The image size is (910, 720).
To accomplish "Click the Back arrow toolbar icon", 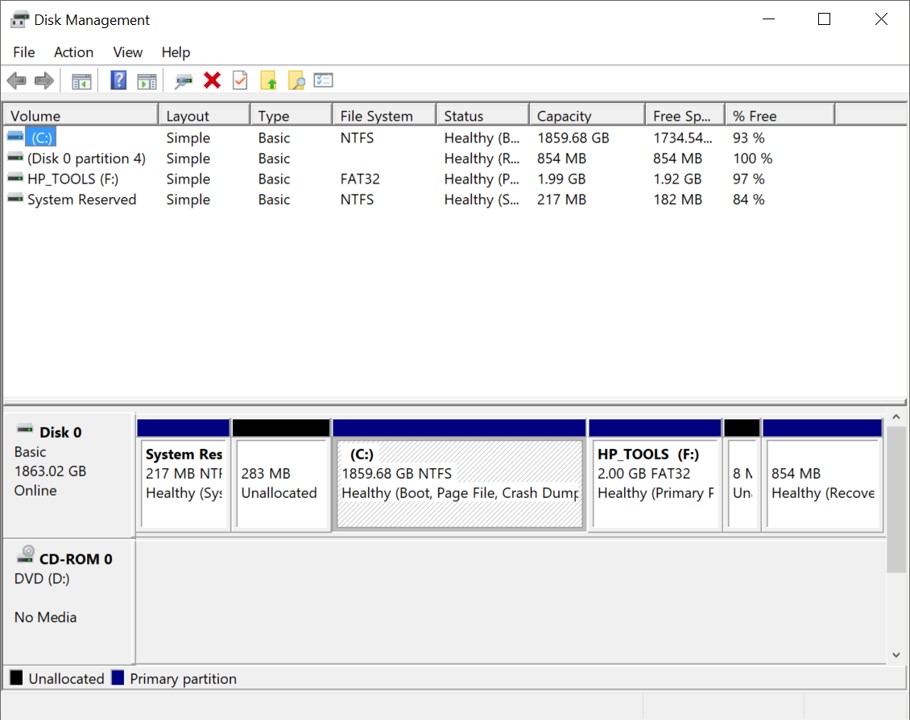I will pyautogui.click(x=17, y=81).
